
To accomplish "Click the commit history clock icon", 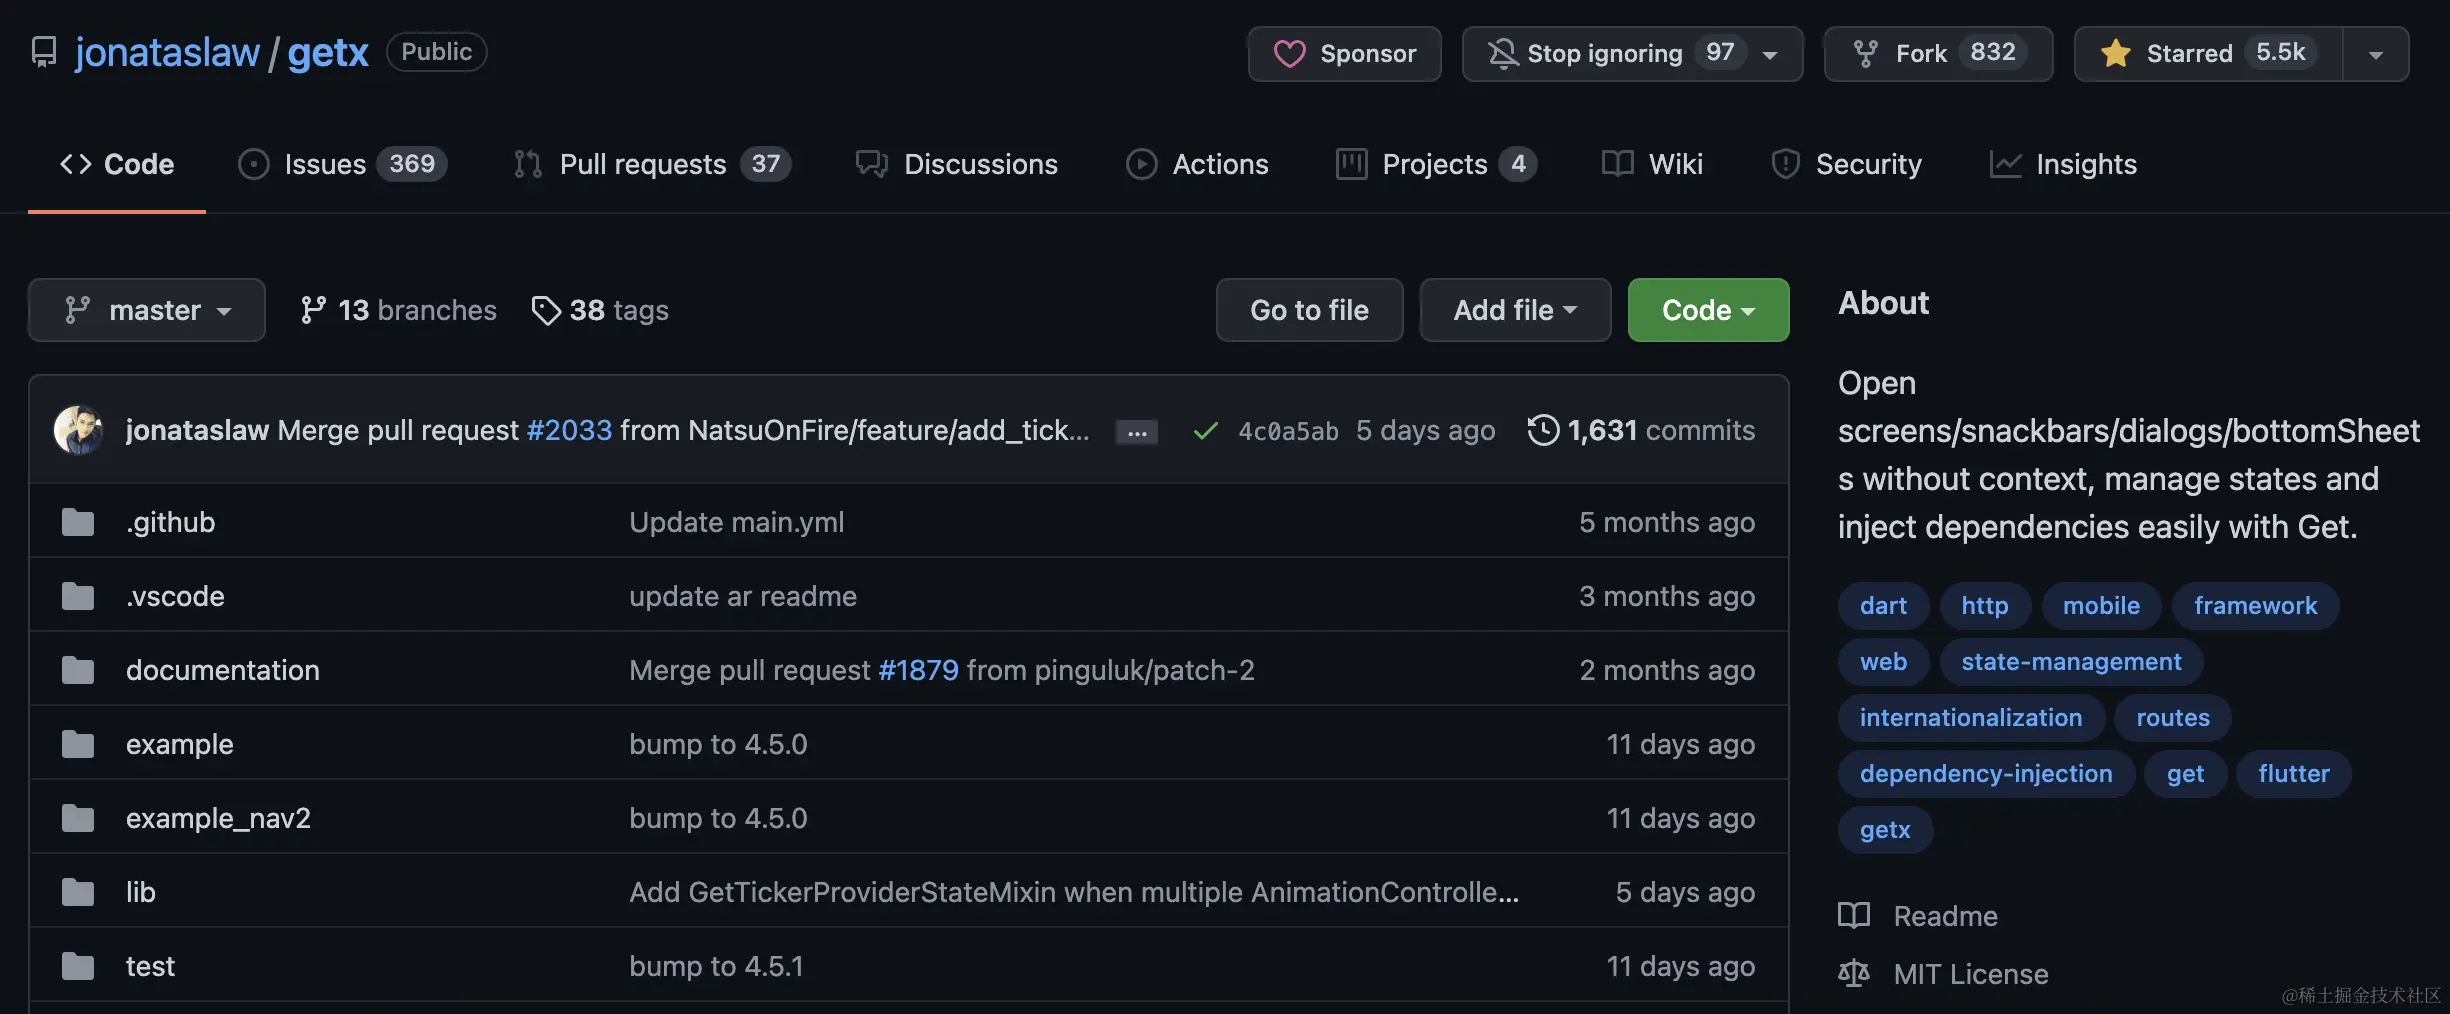I will (1542, 430).
